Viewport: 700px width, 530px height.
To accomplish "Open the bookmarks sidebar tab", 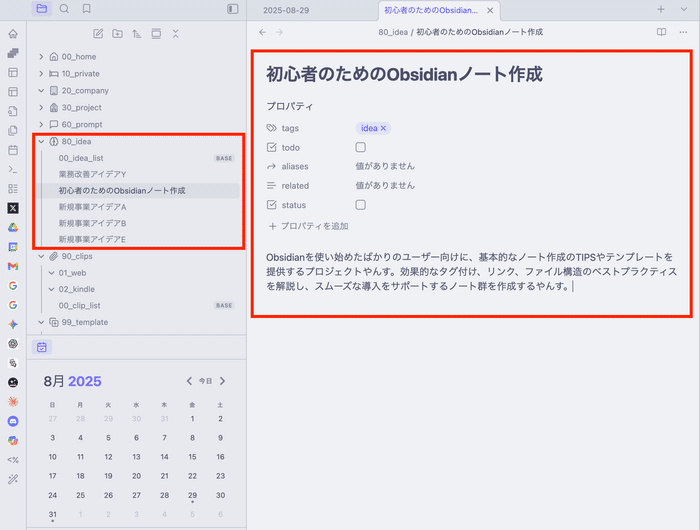I will (x=87, y=9).
